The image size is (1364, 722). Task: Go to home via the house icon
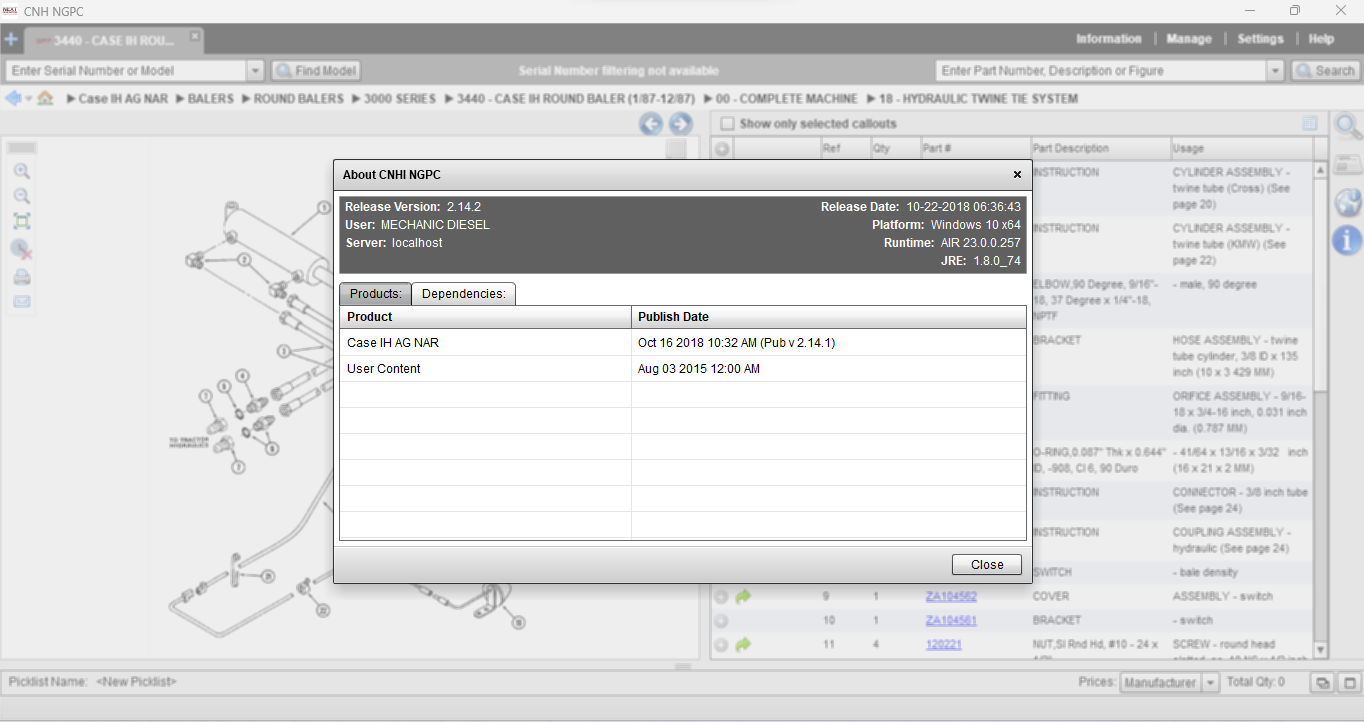45,98
